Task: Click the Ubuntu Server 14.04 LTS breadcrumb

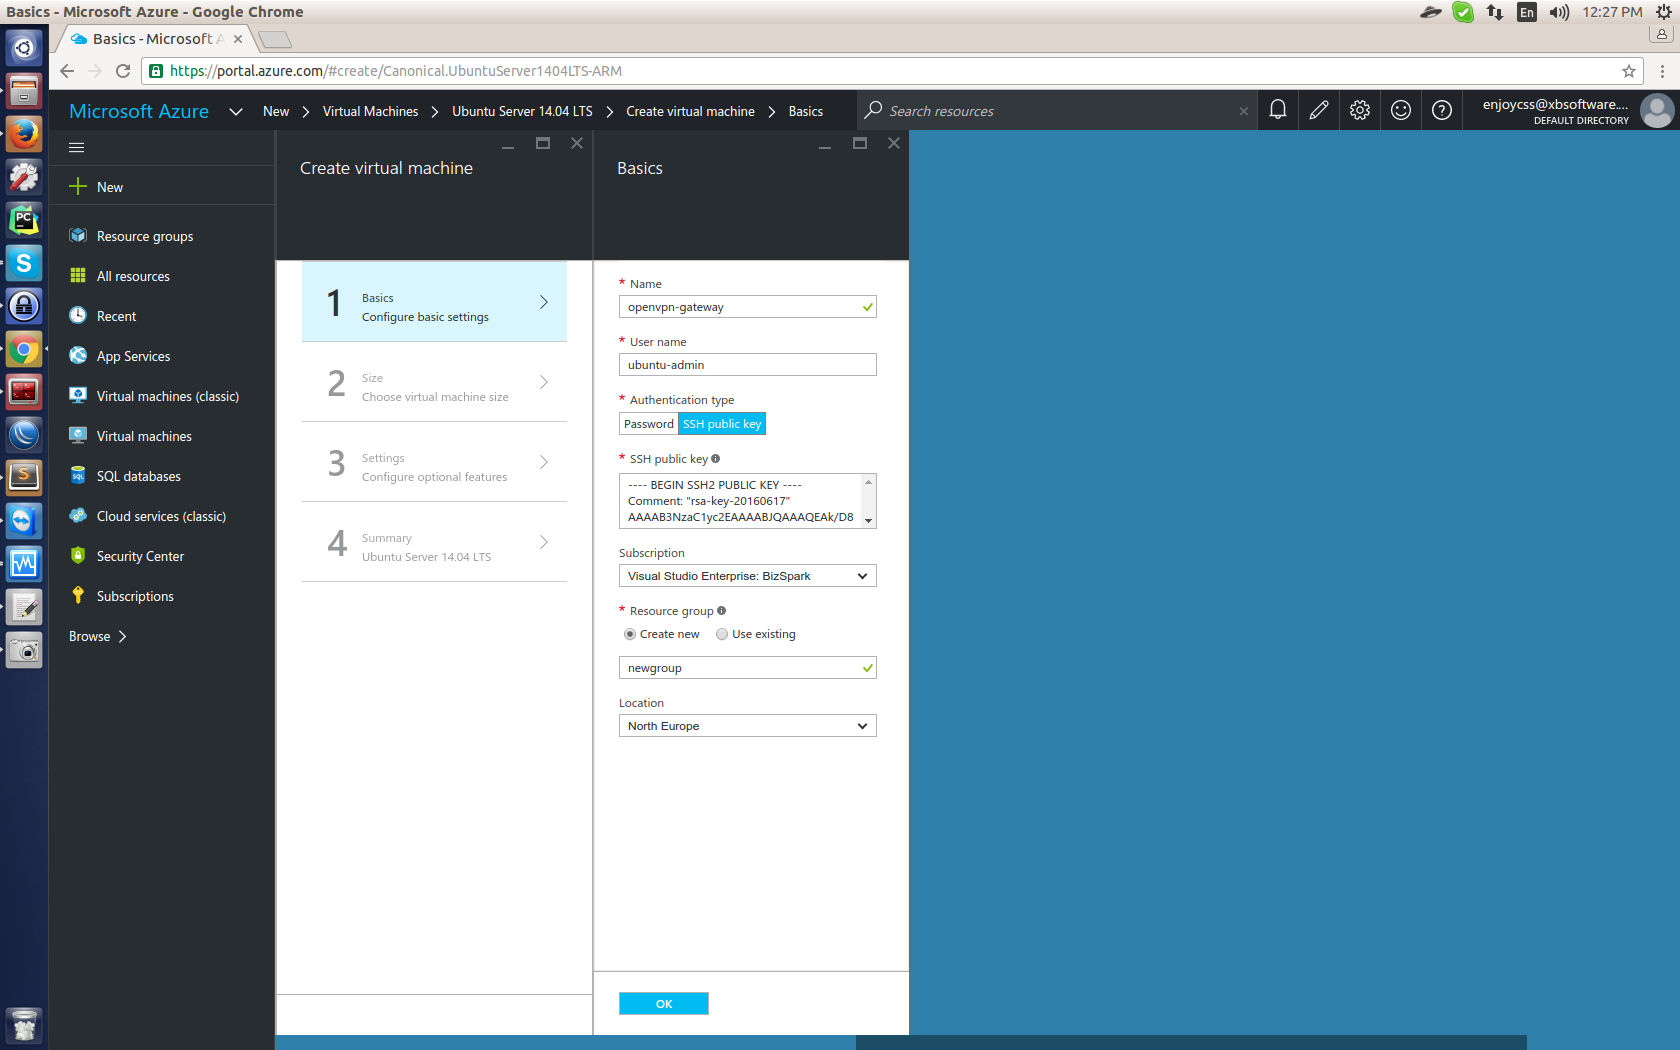Action: click(521, 111)
